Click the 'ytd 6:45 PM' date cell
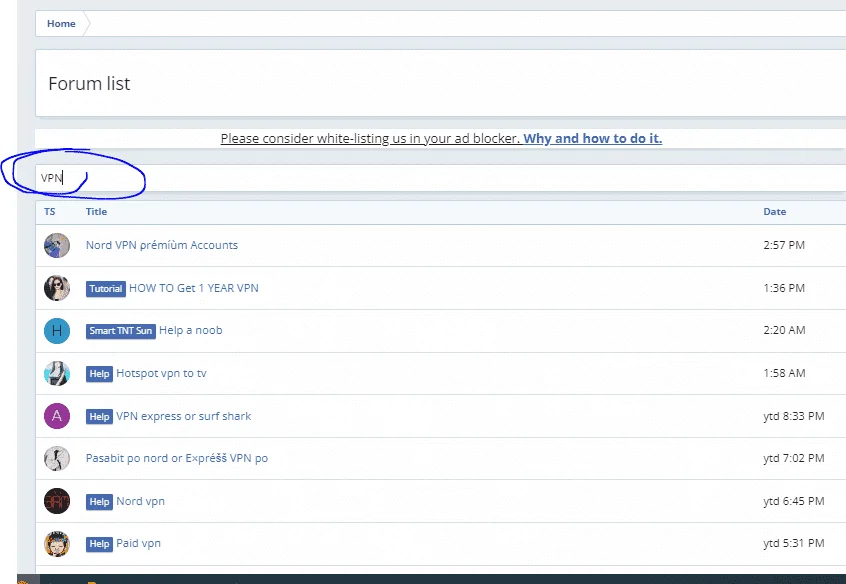Viewport: 846px width, 584px height. pos(794,501)
